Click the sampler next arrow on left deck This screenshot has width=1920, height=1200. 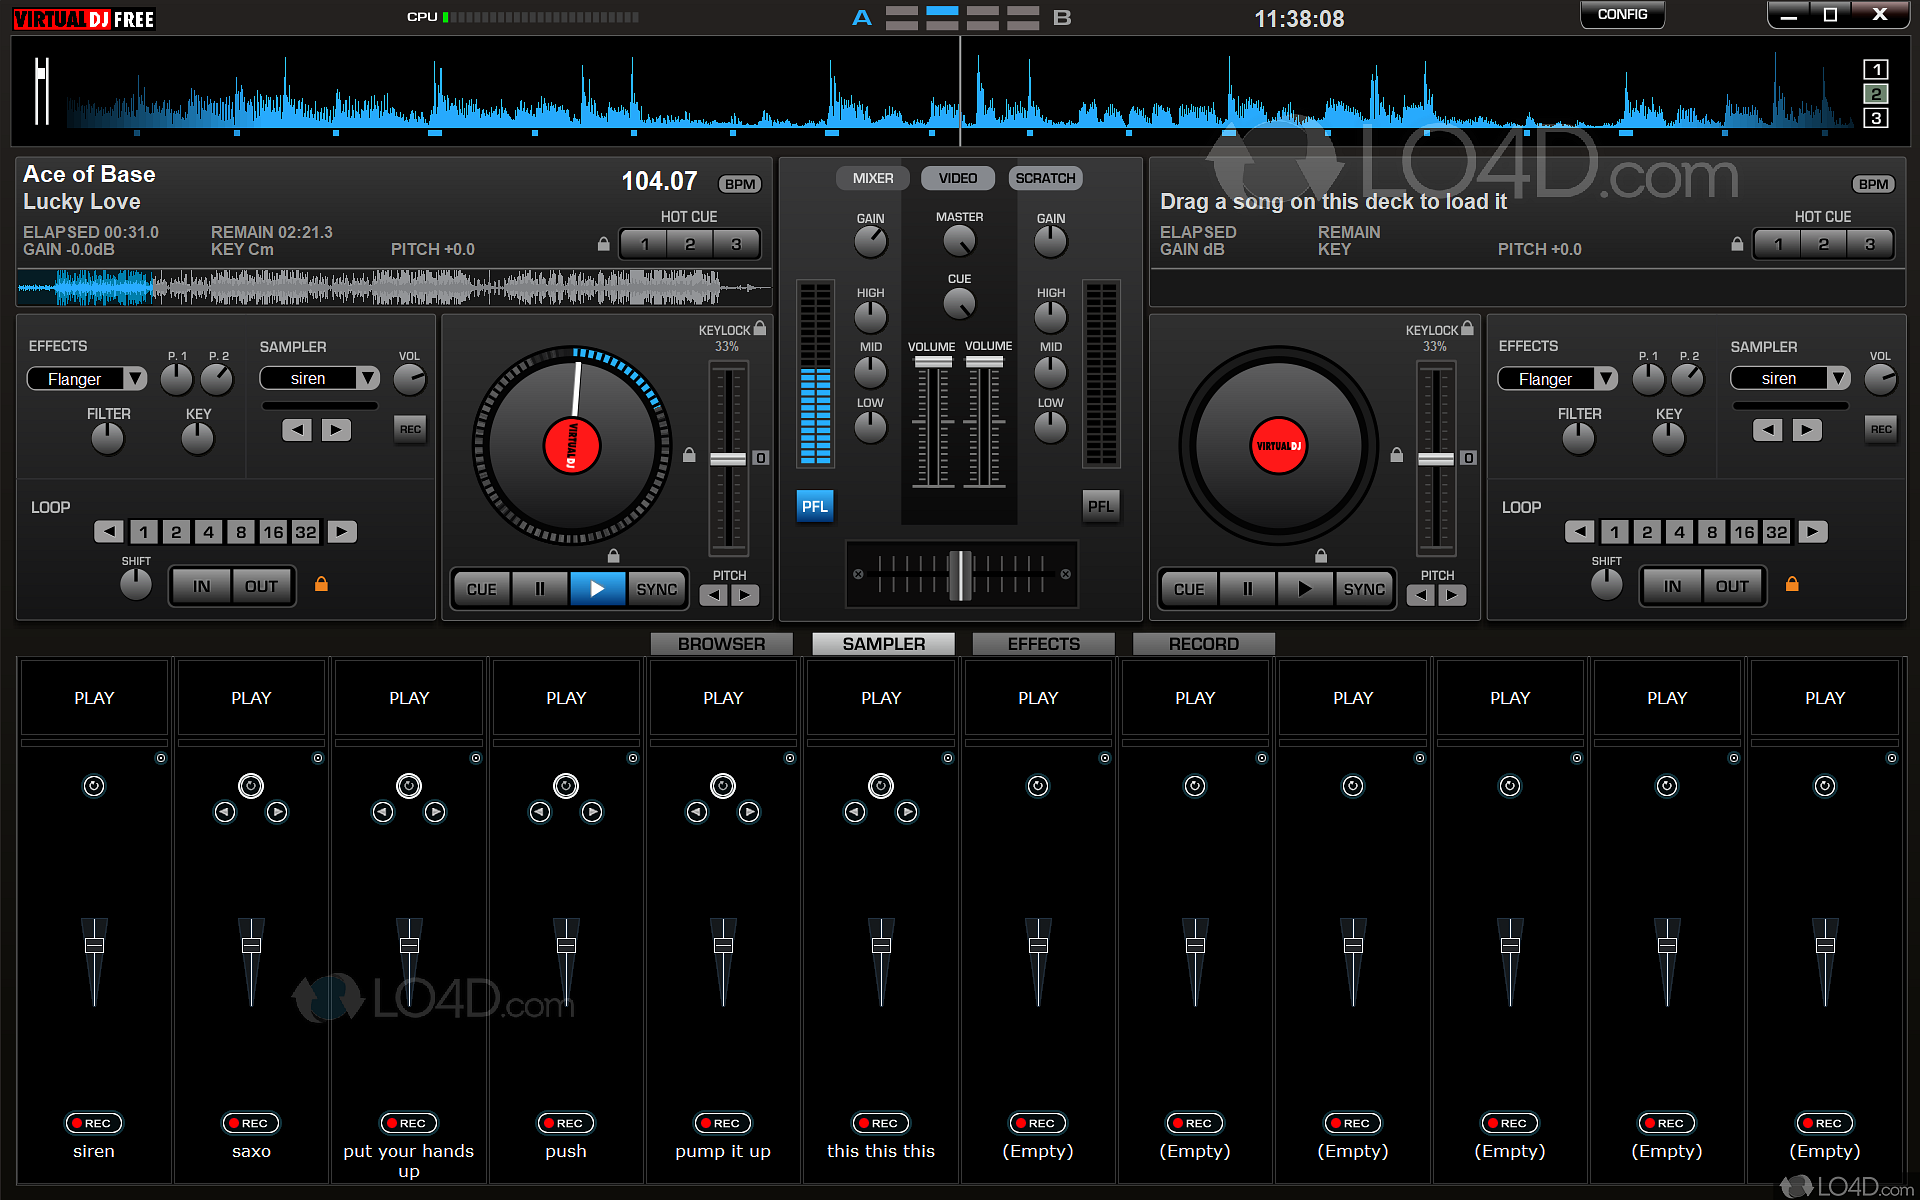(x=336, y=430)
